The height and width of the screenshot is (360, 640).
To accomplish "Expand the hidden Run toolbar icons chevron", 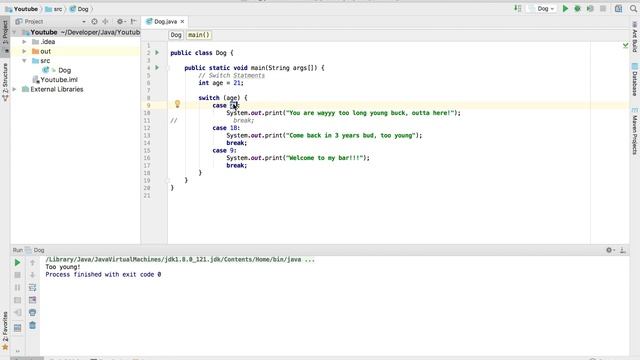I will [17, 351].
